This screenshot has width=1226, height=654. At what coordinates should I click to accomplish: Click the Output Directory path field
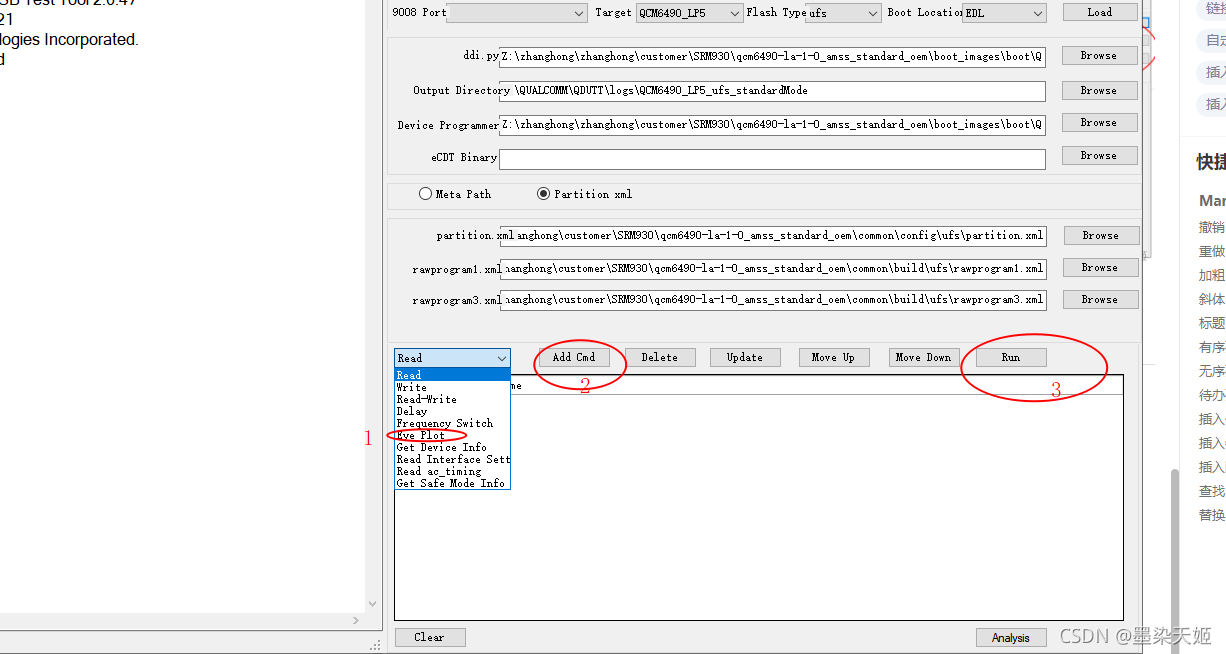pos(772,91)
